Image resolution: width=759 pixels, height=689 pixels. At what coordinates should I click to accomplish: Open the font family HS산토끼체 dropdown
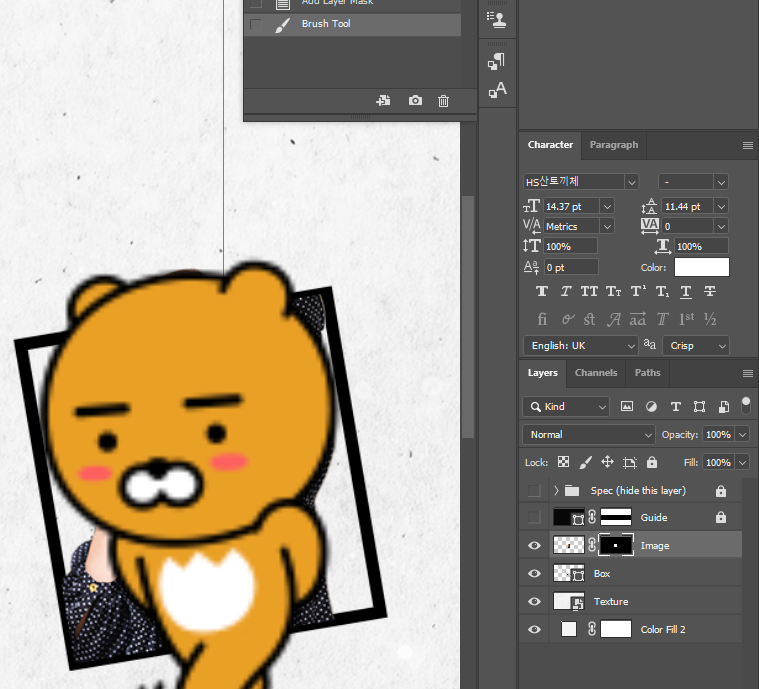(631, 182)
